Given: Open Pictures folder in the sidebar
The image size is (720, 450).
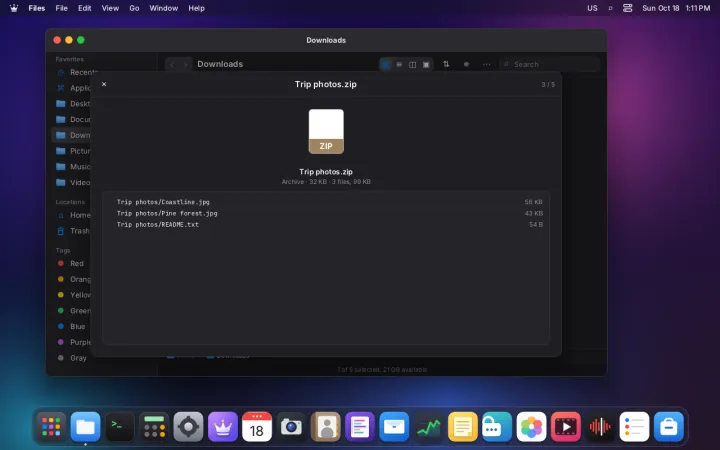Looking at the screenshot, I should click(x=73, y=151).
